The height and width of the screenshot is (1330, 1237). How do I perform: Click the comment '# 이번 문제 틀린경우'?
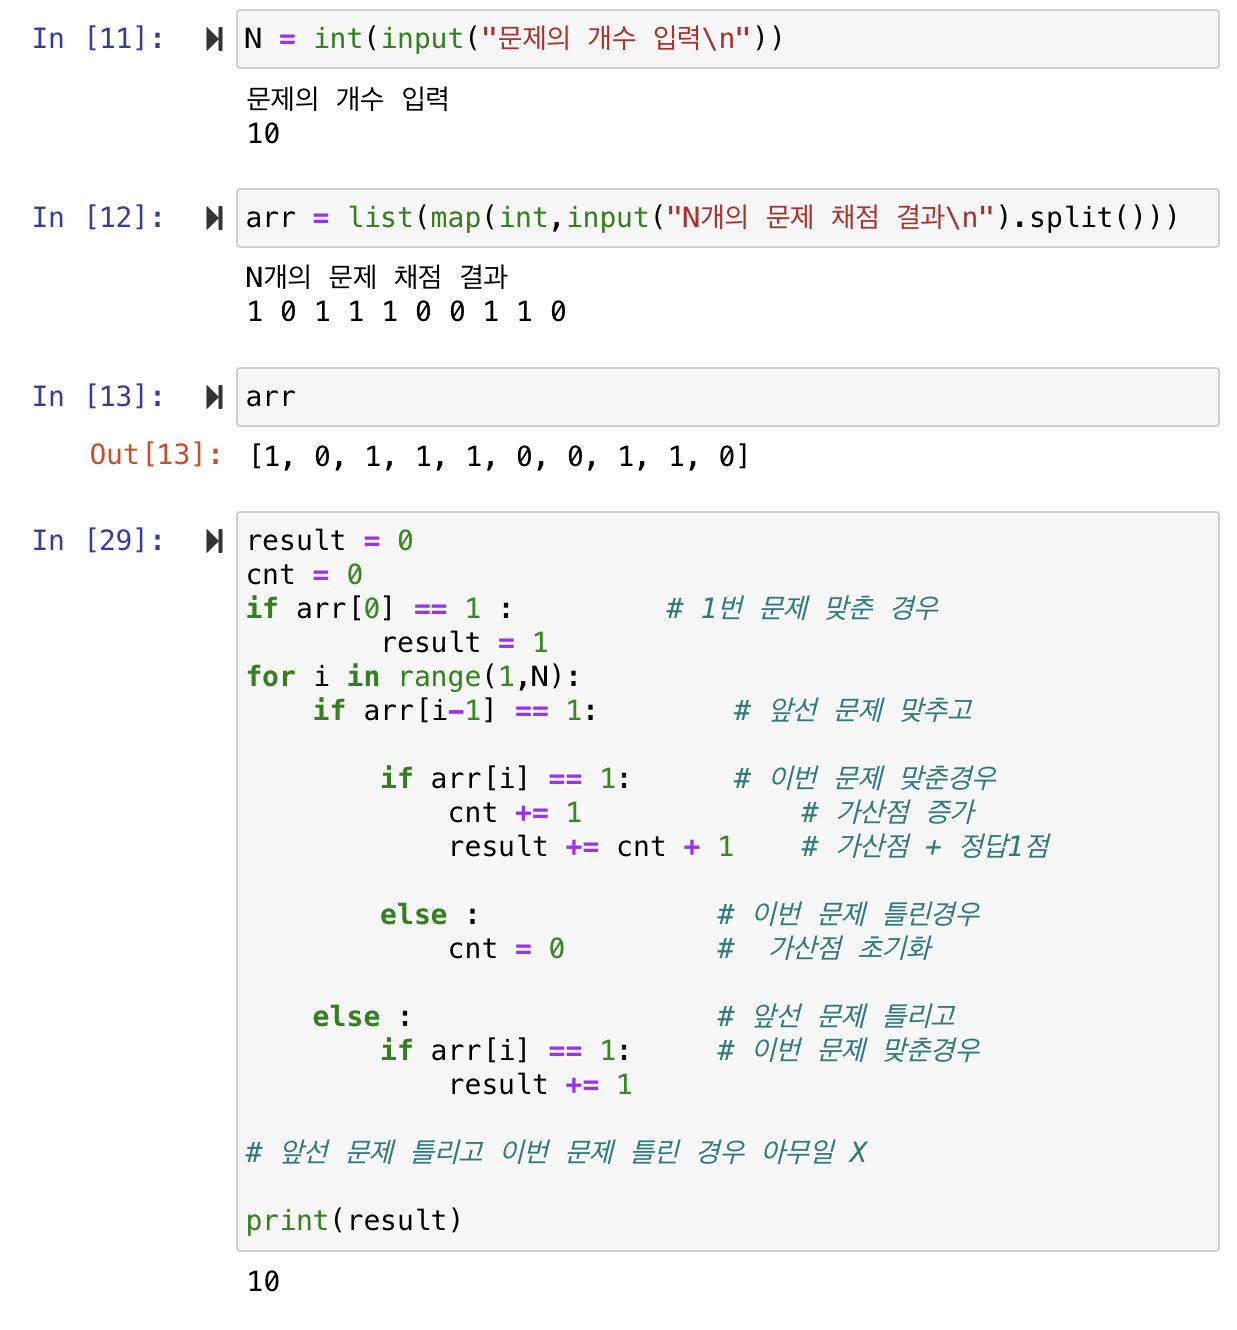click(849, 914)
